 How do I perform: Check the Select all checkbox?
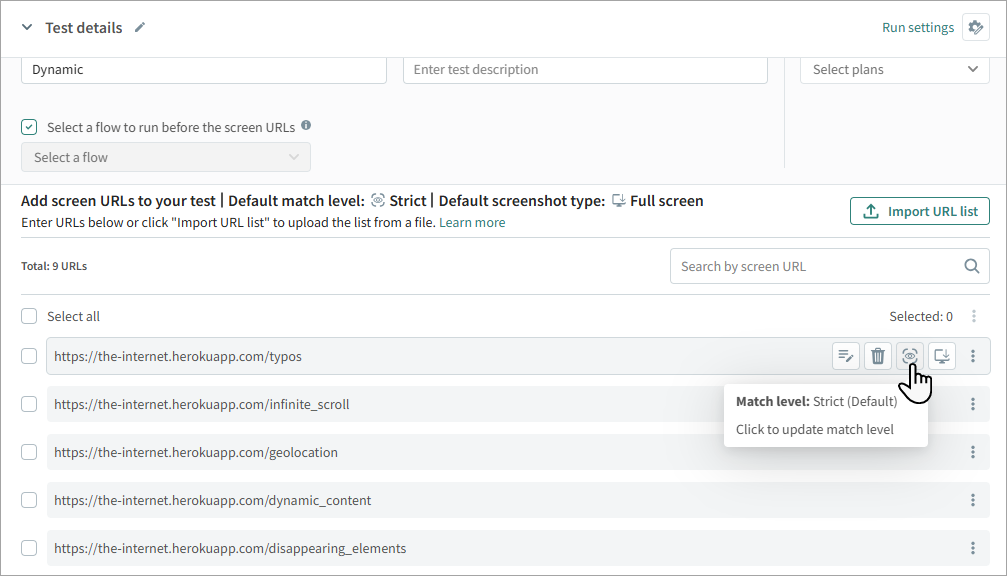click(x=30, y=316)
